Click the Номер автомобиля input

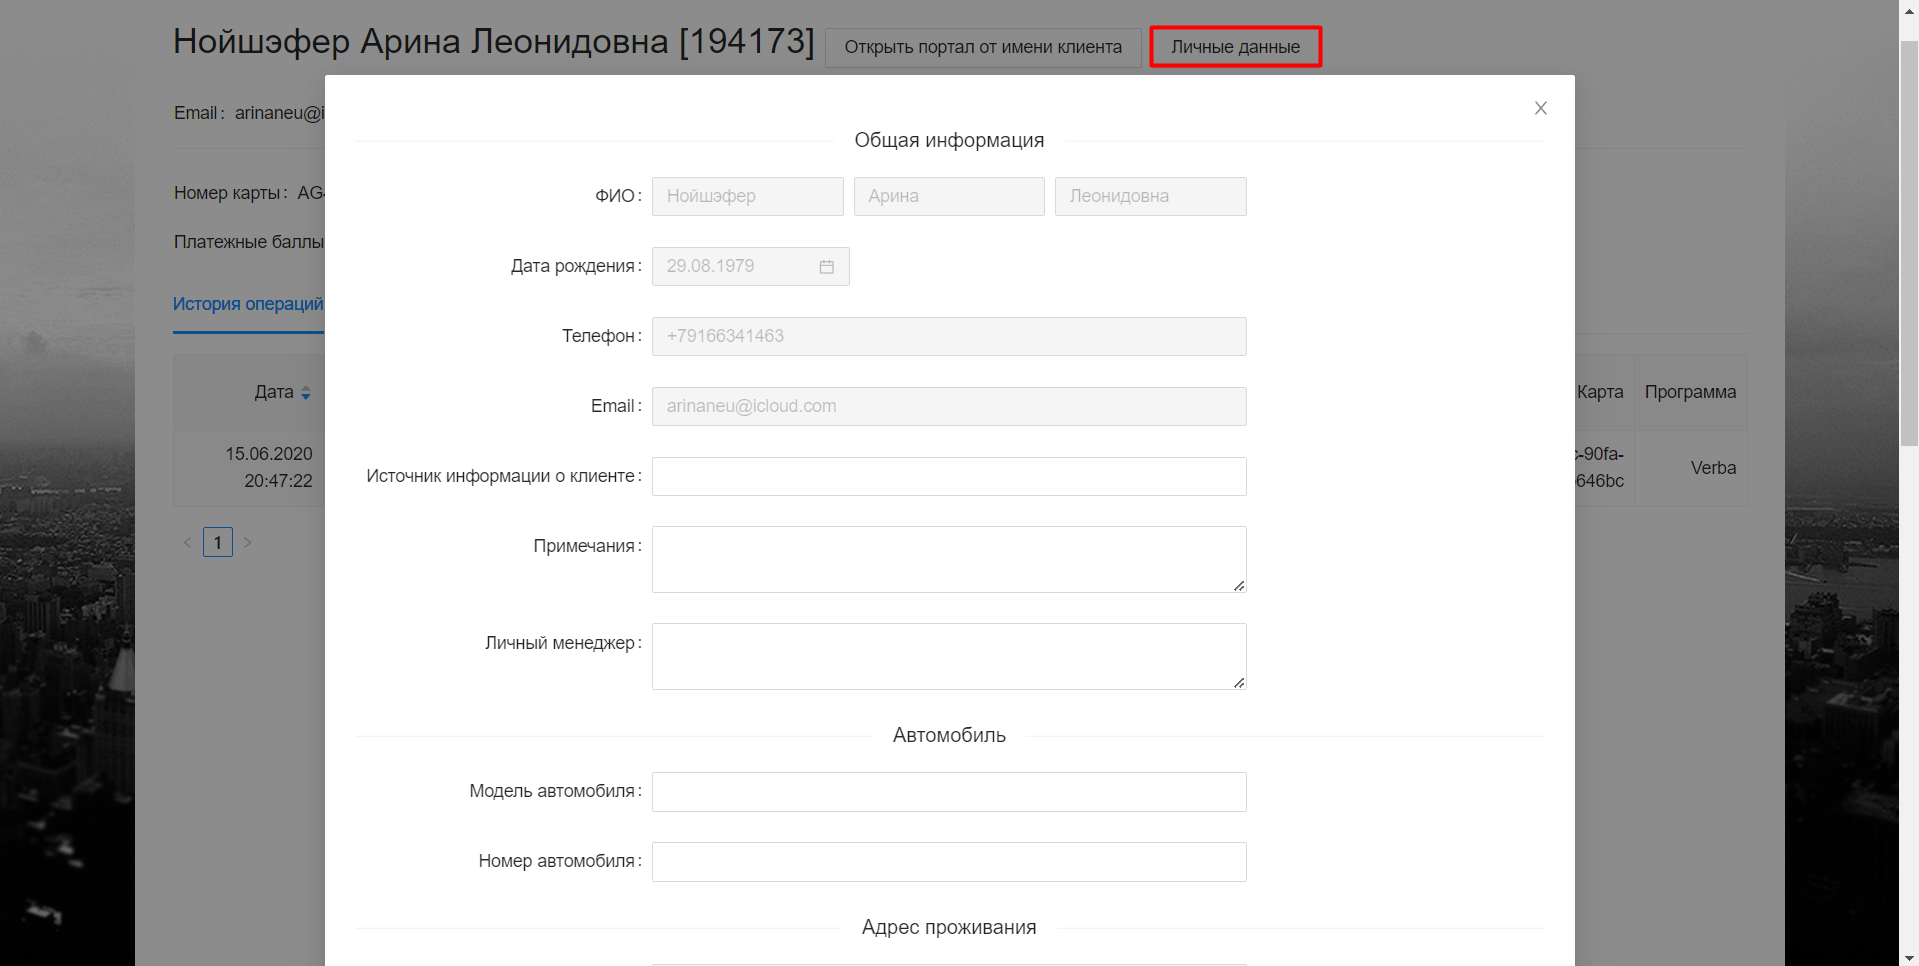(x=948, y=862)
